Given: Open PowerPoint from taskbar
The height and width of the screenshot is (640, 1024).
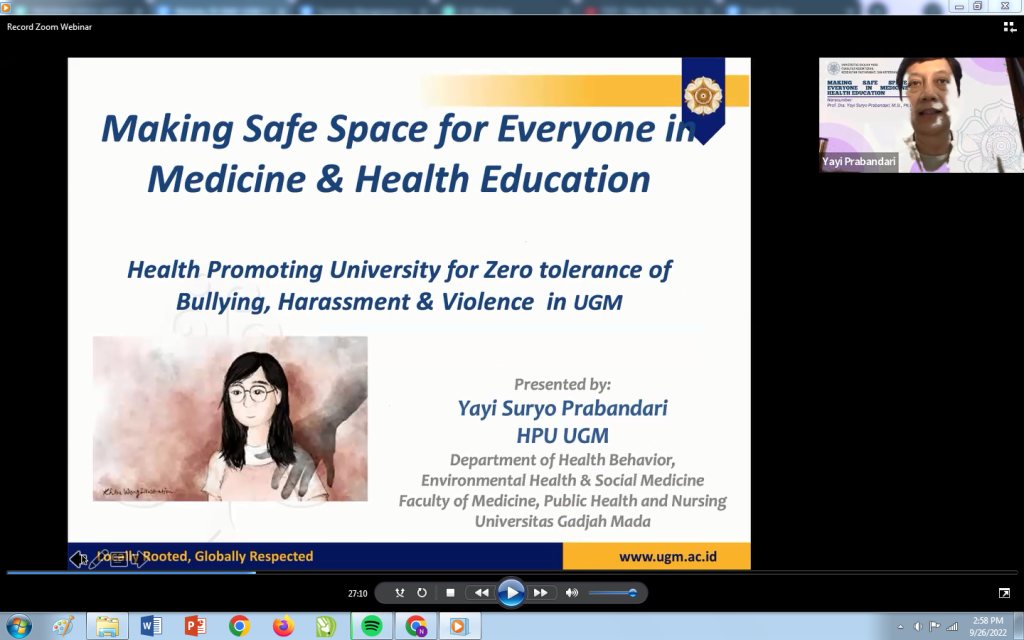Looking at the screenshot, I should [x=195, y=626].
